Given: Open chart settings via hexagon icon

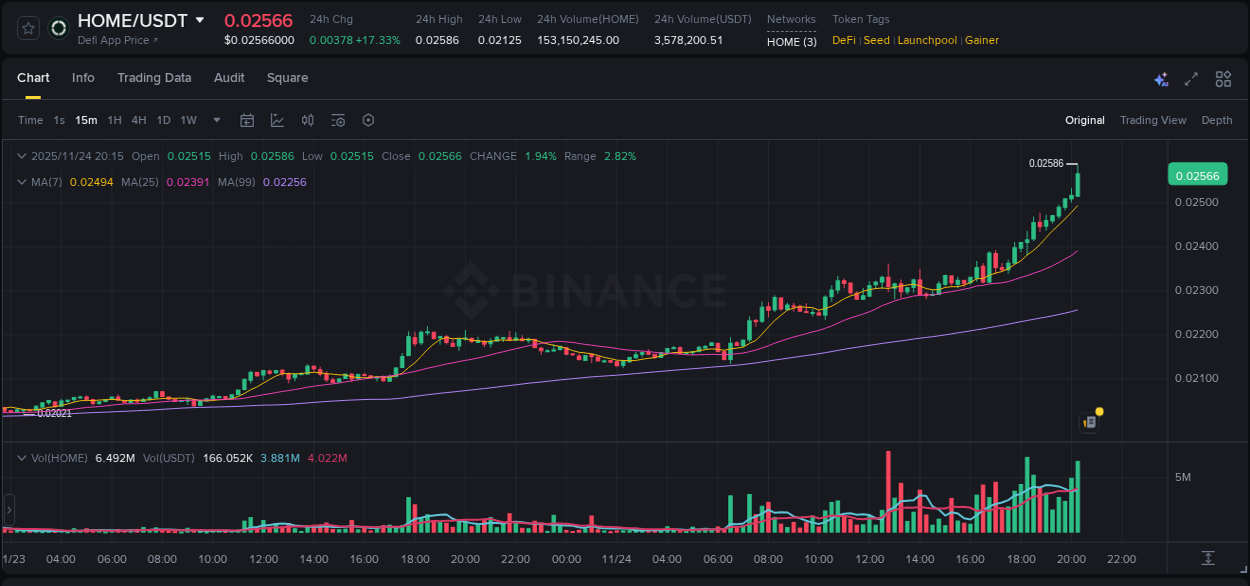Looking at the screenshot, I should point(368,120).
